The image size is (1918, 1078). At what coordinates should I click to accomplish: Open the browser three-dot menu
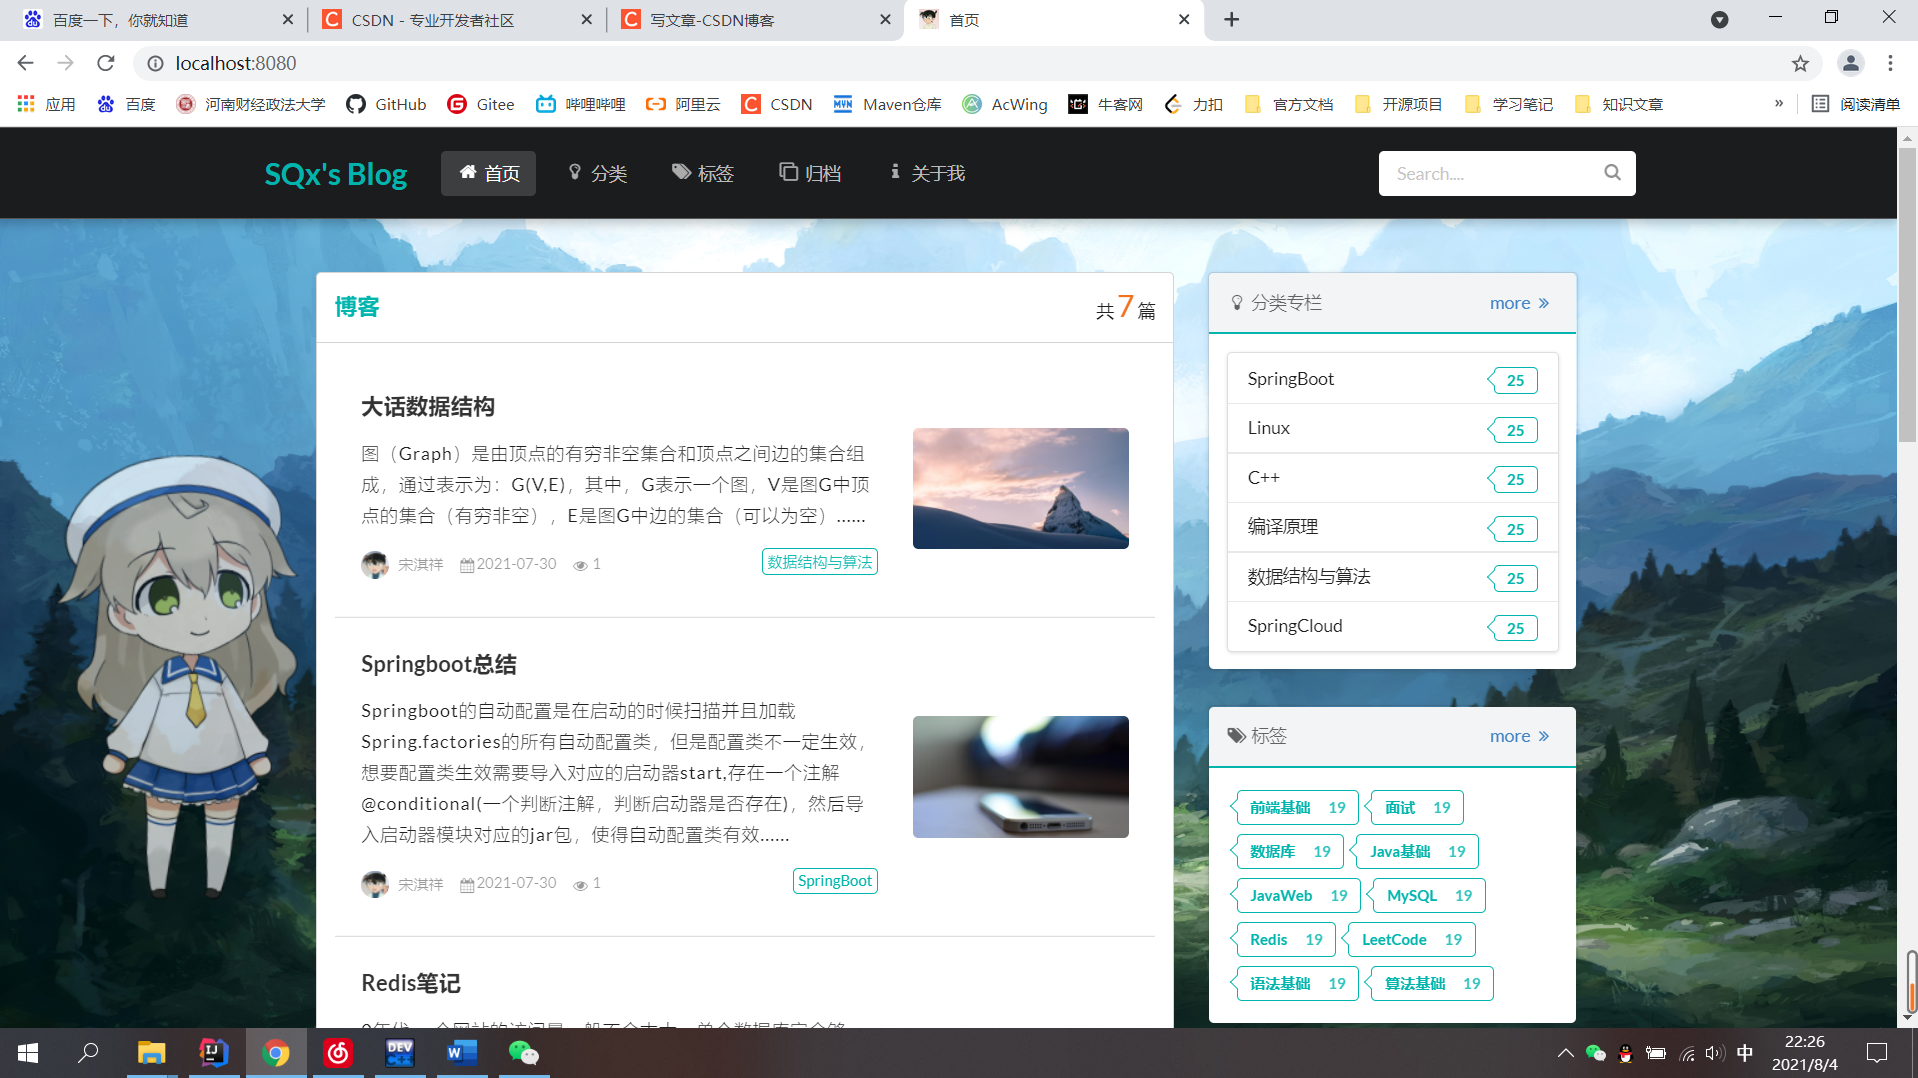(x=1890, y=63)
